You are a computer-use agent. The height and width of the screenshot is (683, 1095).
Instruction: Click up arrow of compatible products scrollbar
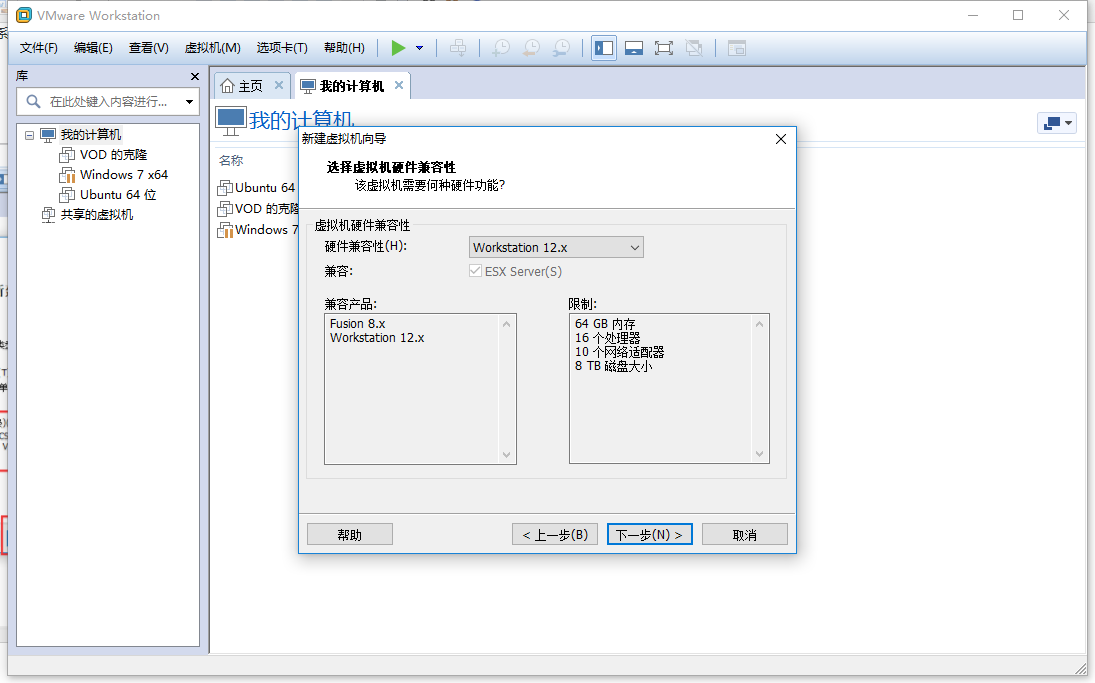pos(506,324)
